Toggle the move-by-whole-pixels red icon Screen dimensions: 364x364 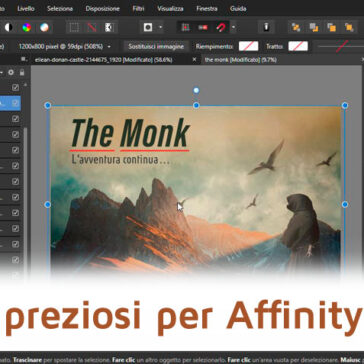click(x=203, y=27)
